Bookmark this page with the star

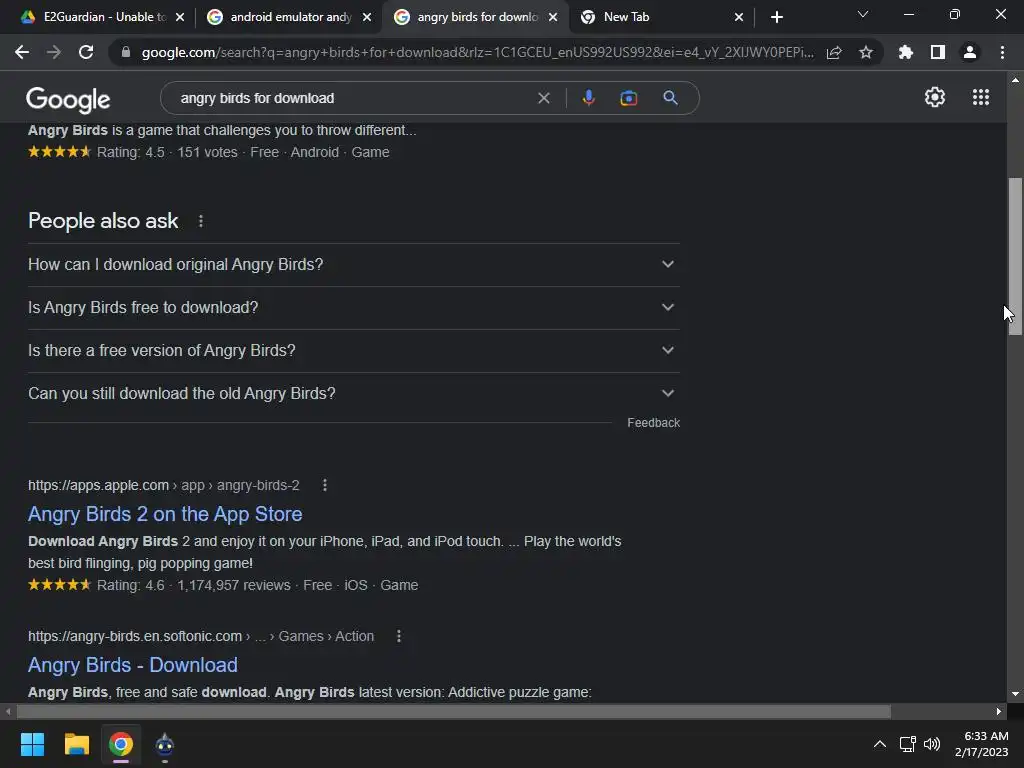tap(866, 52)
